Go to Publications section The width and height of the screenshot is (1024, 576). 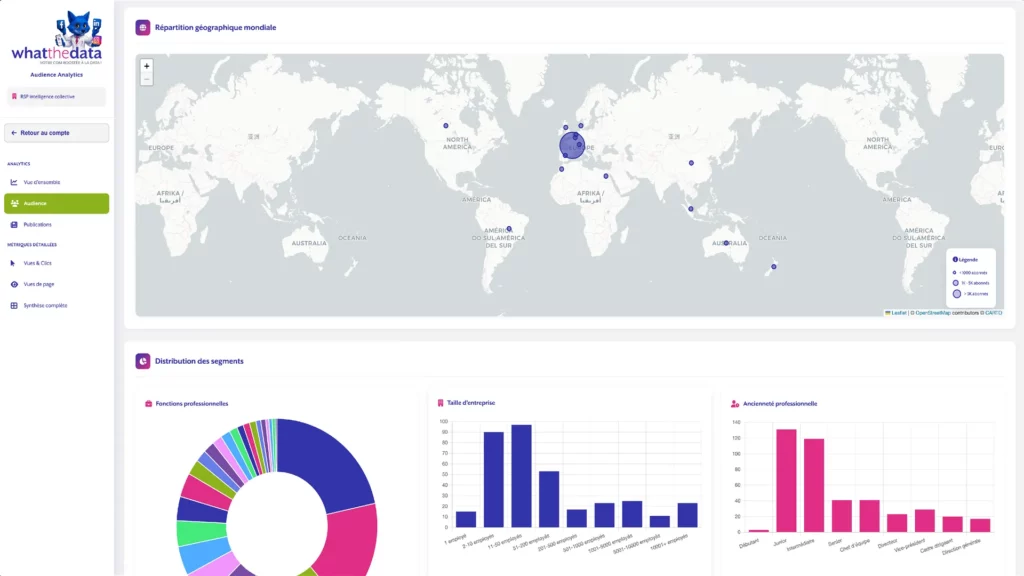(37, 224)
